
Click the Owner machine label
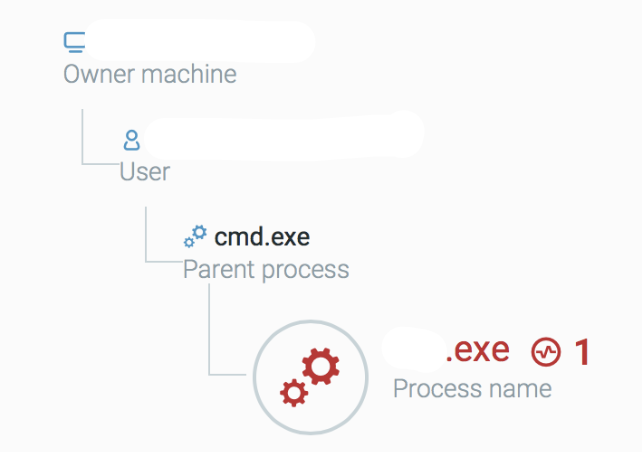coord(150,75)
